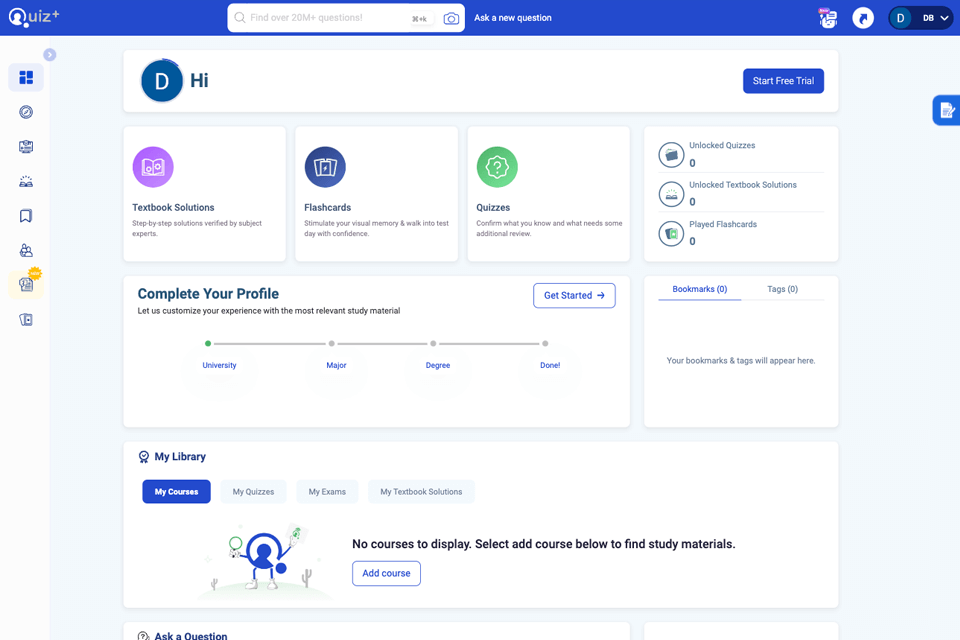
Task: Click the Unlocked Textbook Solutions label
Action: click(743, 184)
